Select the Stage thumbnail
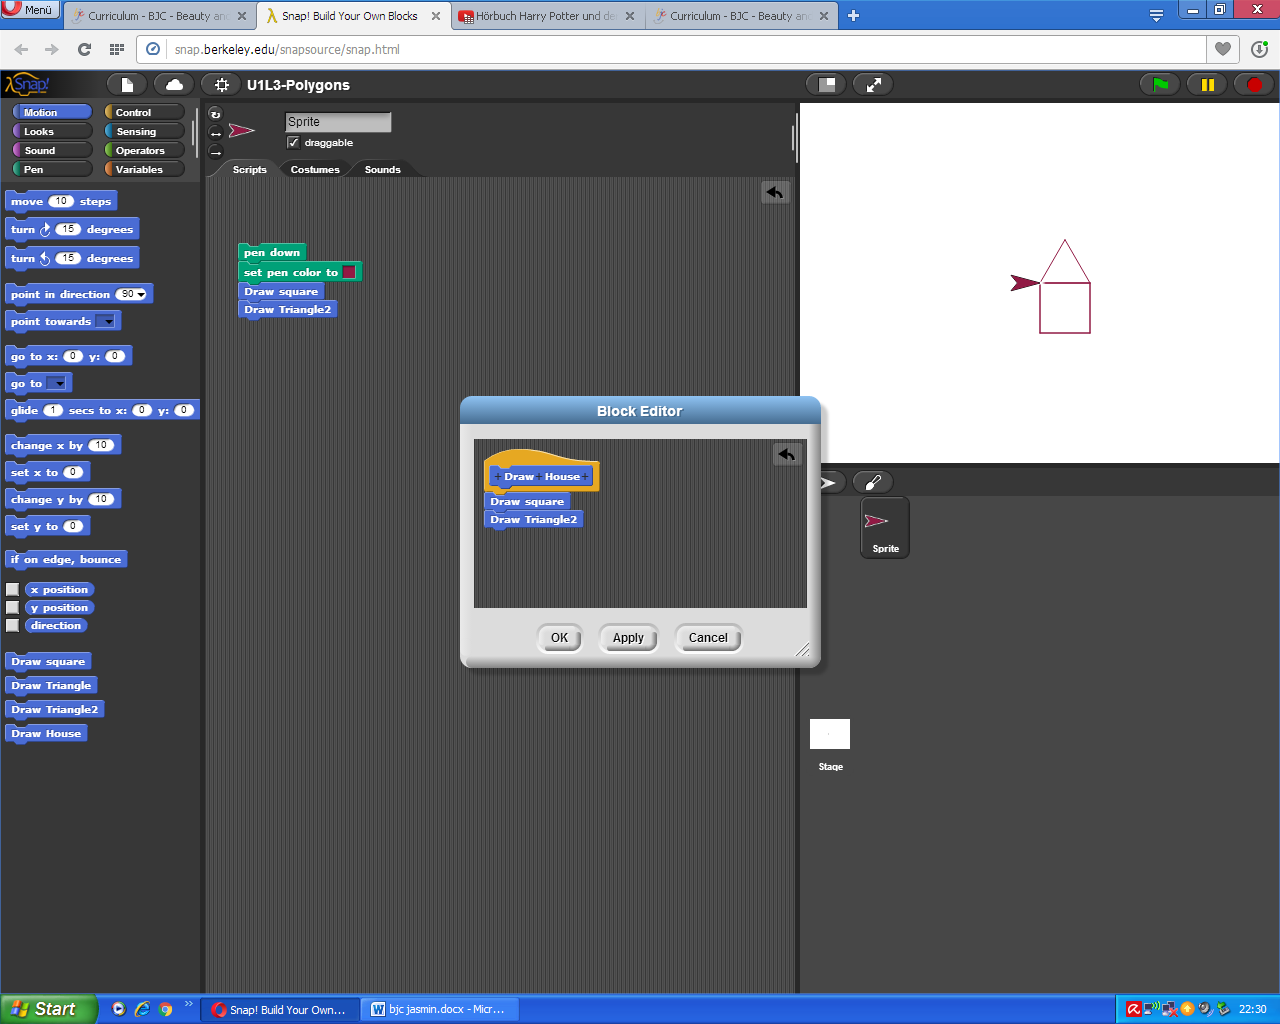1280x1024 pixels. pyautogui.click(x=830, y=745)
